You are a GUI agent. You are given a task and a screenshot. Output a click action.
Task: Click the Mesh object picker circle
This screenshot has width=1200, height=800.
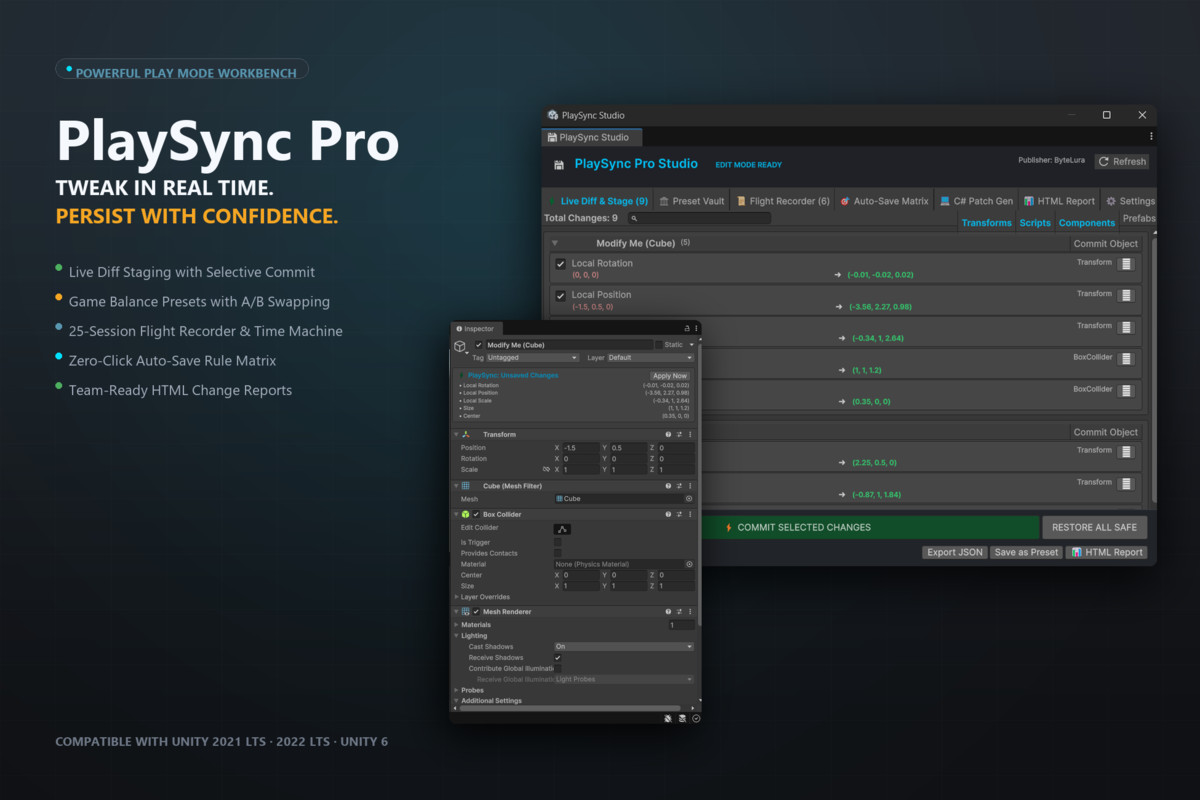tap(689, 498)
